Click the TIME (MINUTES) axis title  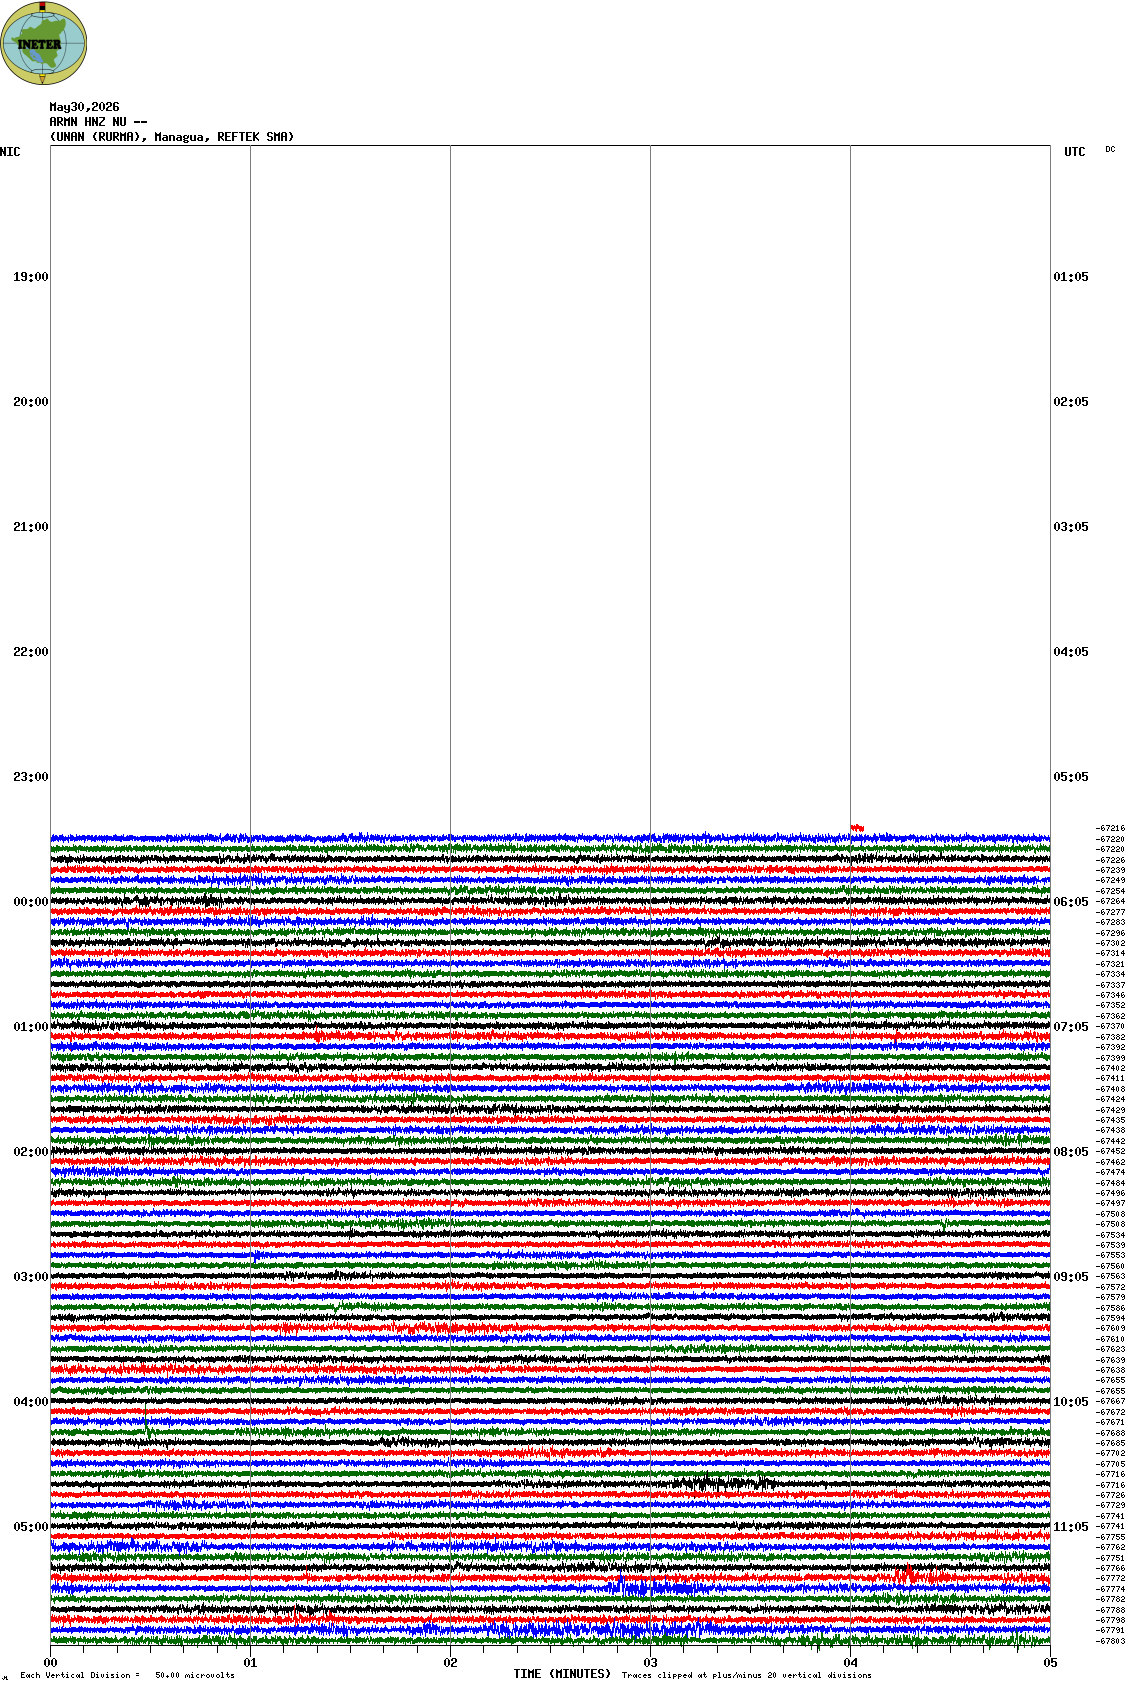562,1673
